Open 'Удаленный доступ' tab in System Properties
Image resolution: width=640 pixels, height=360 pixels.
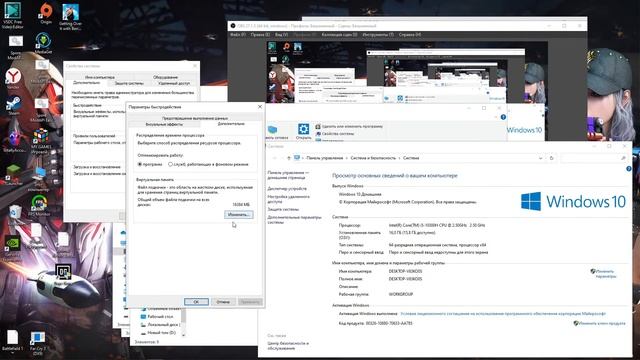click(x=174, y=83)
